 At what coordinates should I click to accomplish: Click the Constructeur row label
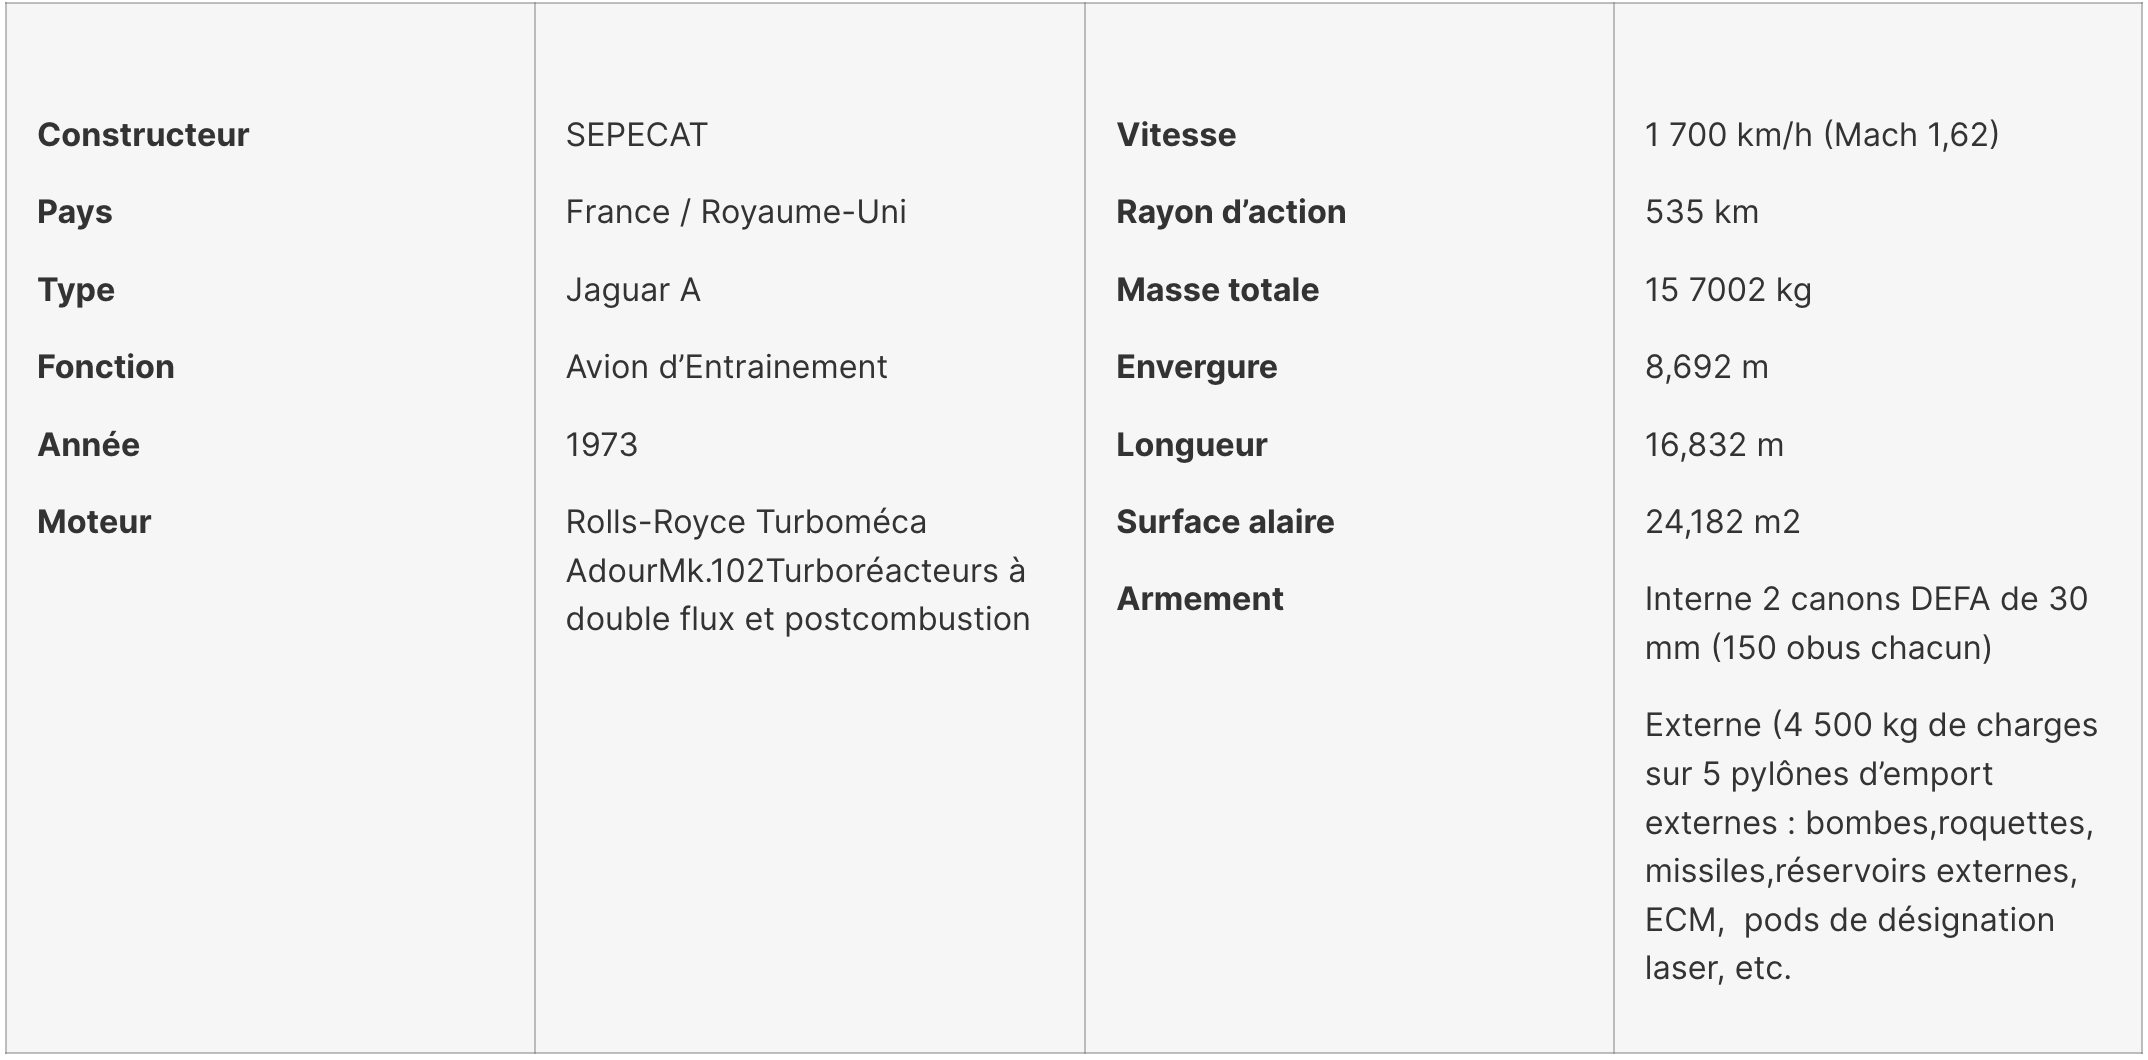pos(143,135)
